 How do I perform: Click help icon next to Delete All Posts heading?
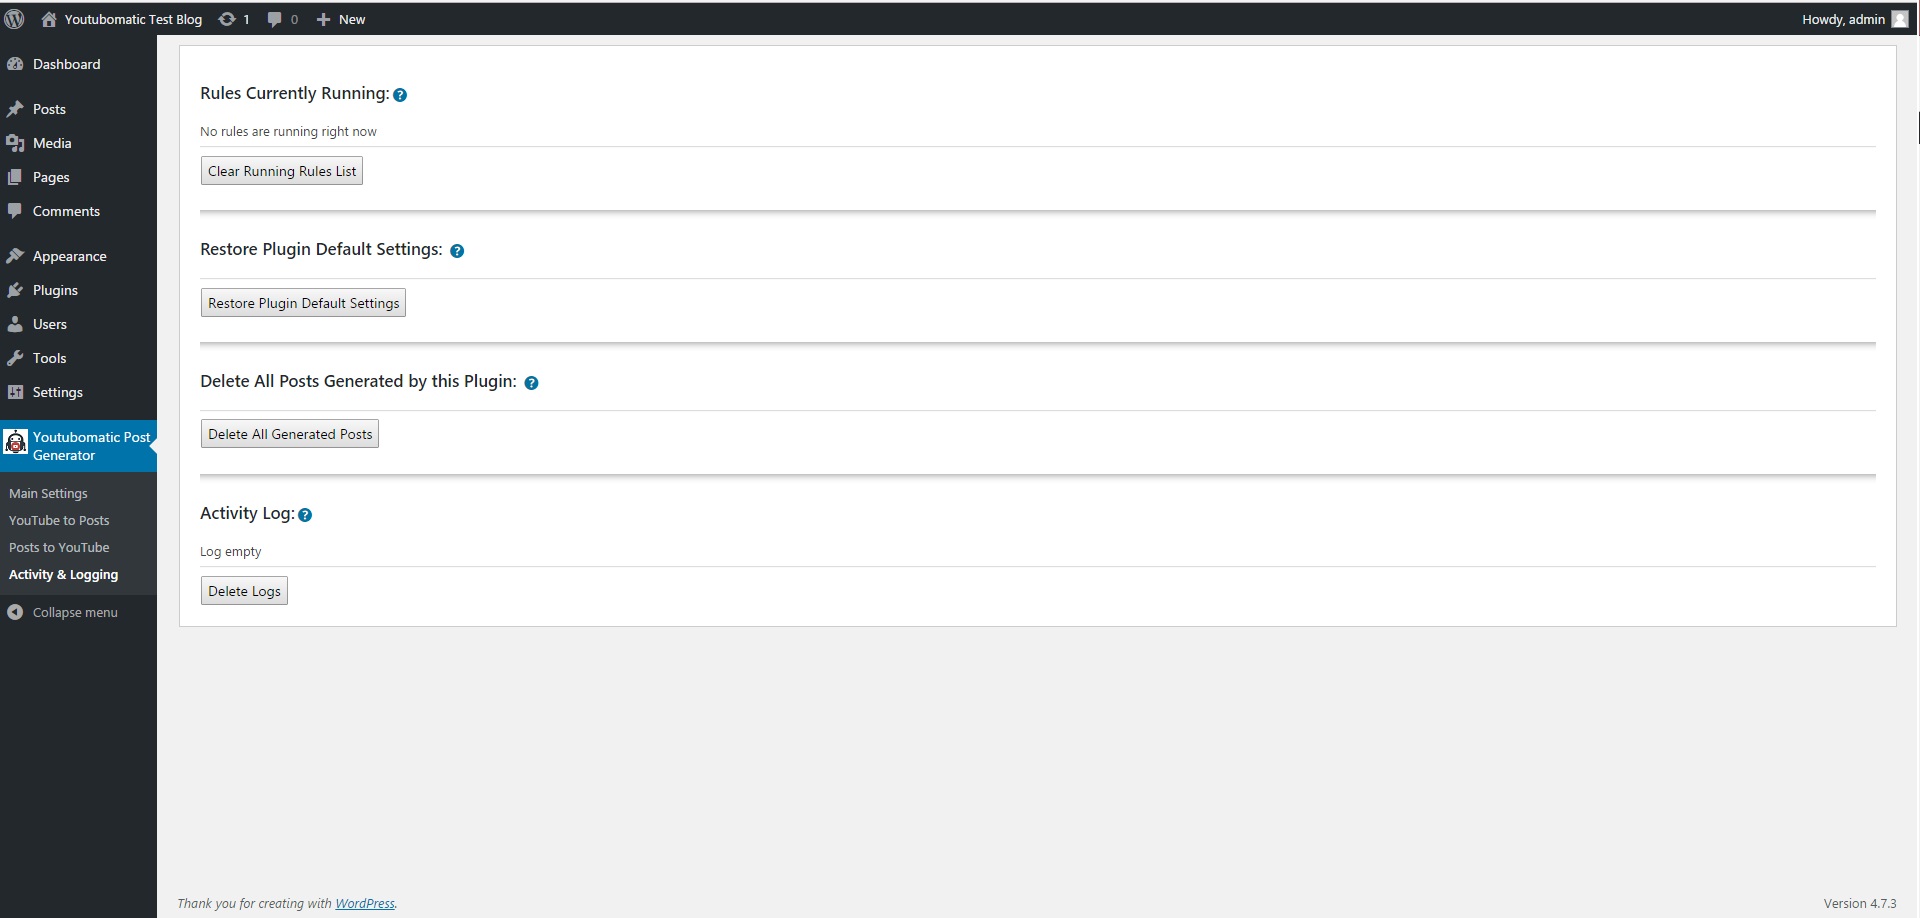click(x=531, y=383)
